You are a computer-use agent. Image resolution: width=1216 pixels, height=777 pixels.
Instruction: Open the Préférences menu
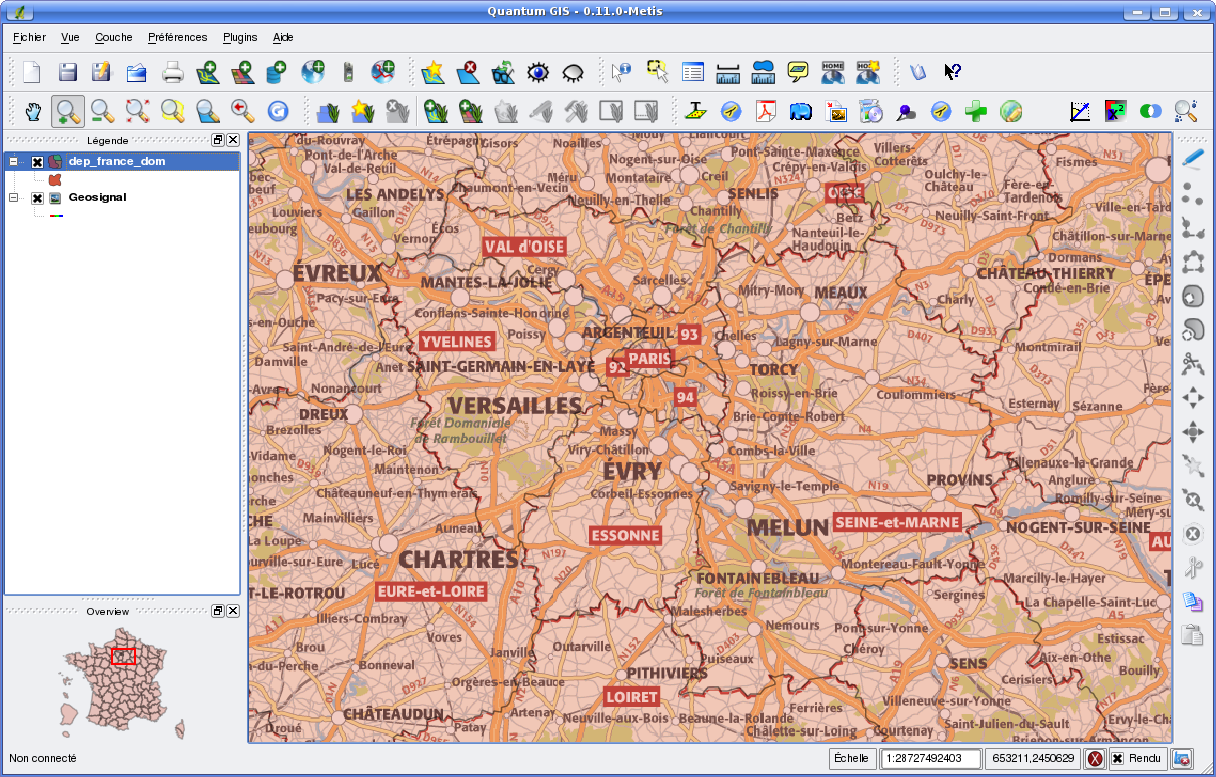(177, 37)
